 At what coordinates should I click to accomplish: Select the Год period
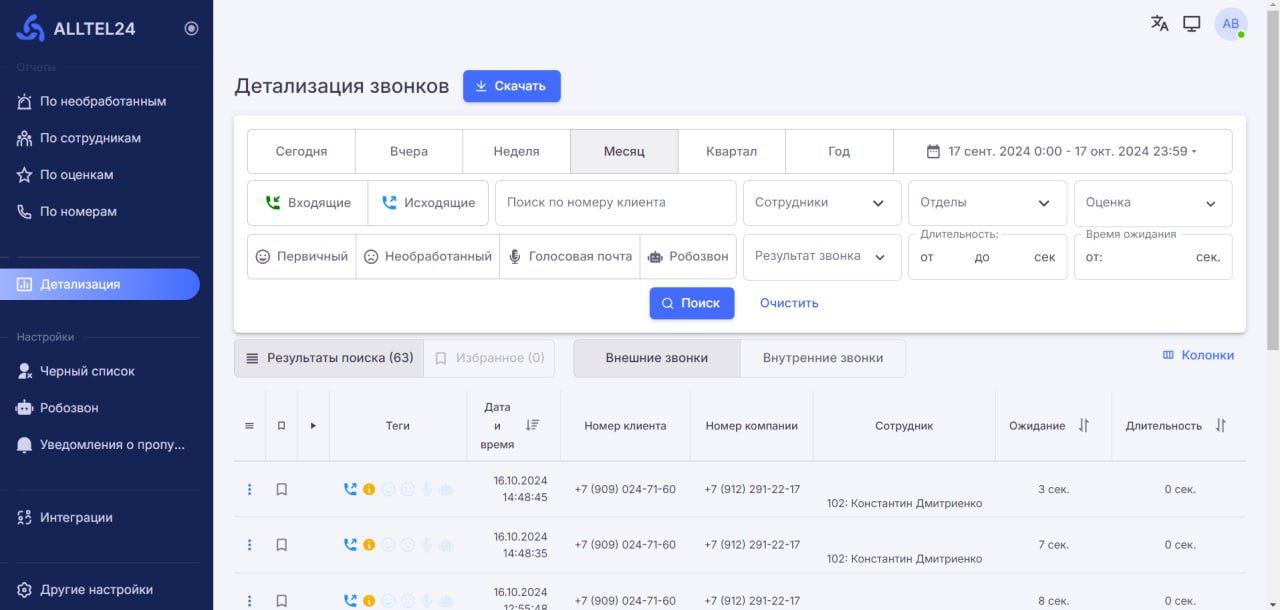tap(839, 152)
